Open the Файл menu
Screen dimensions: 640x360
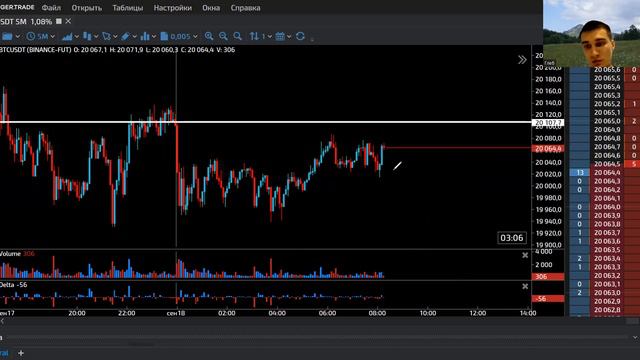pyautogui.click(x=51, y=8)
